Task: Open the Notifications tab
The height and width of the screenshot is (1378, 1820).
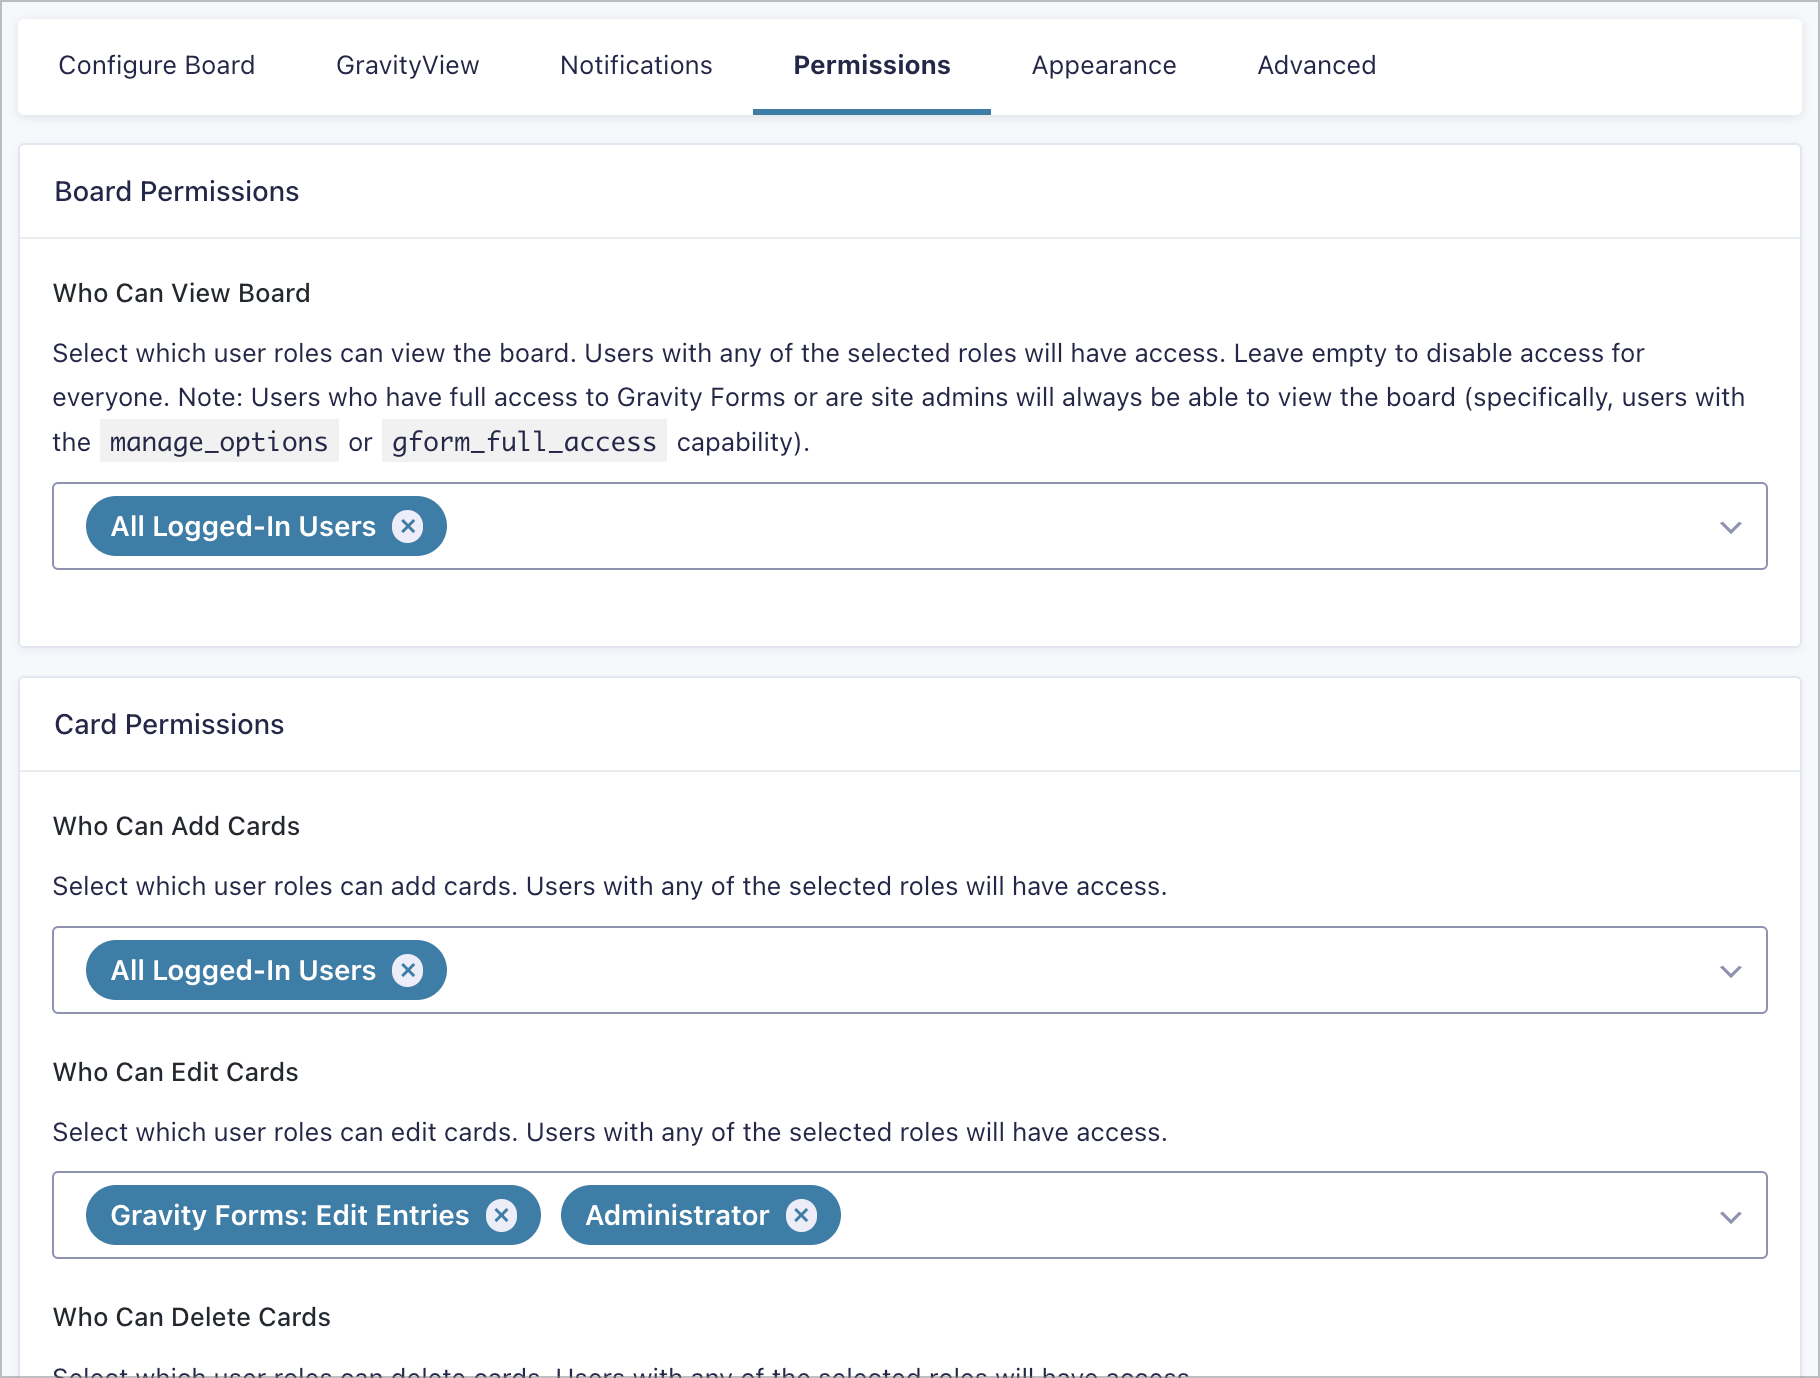Action: click(x=636, y=65)
